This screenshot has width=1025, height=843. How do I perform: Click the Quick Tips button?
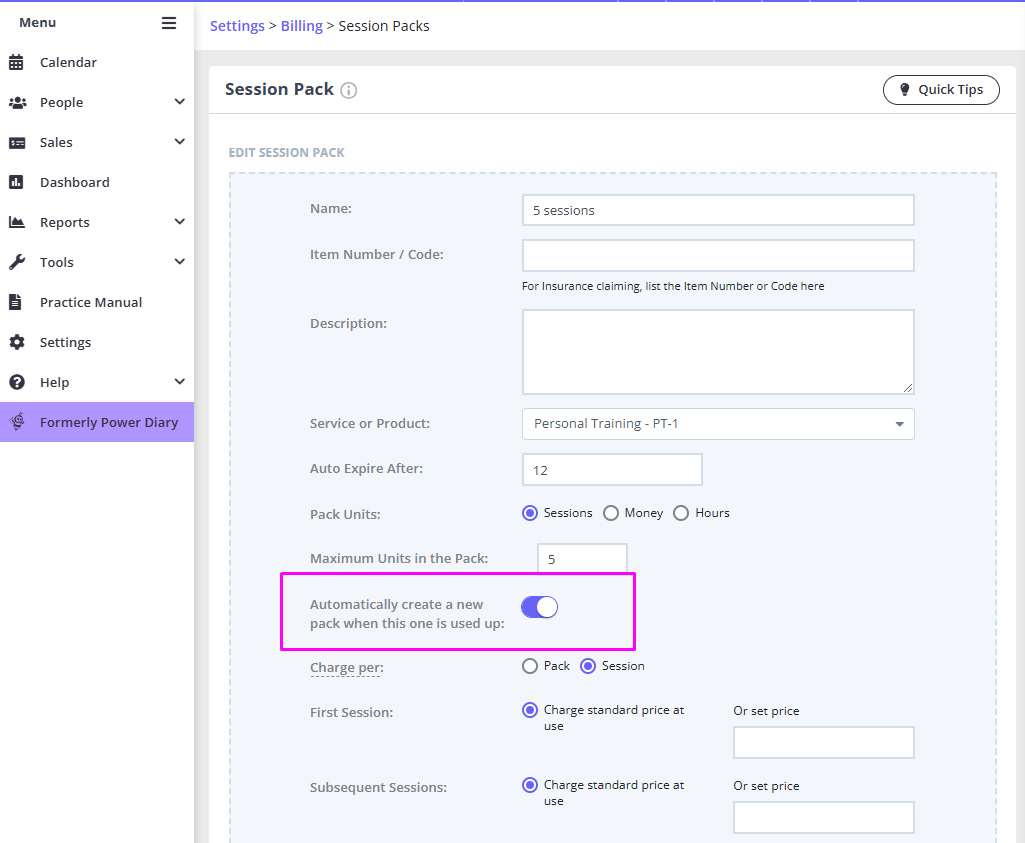[x=940, y=89]
